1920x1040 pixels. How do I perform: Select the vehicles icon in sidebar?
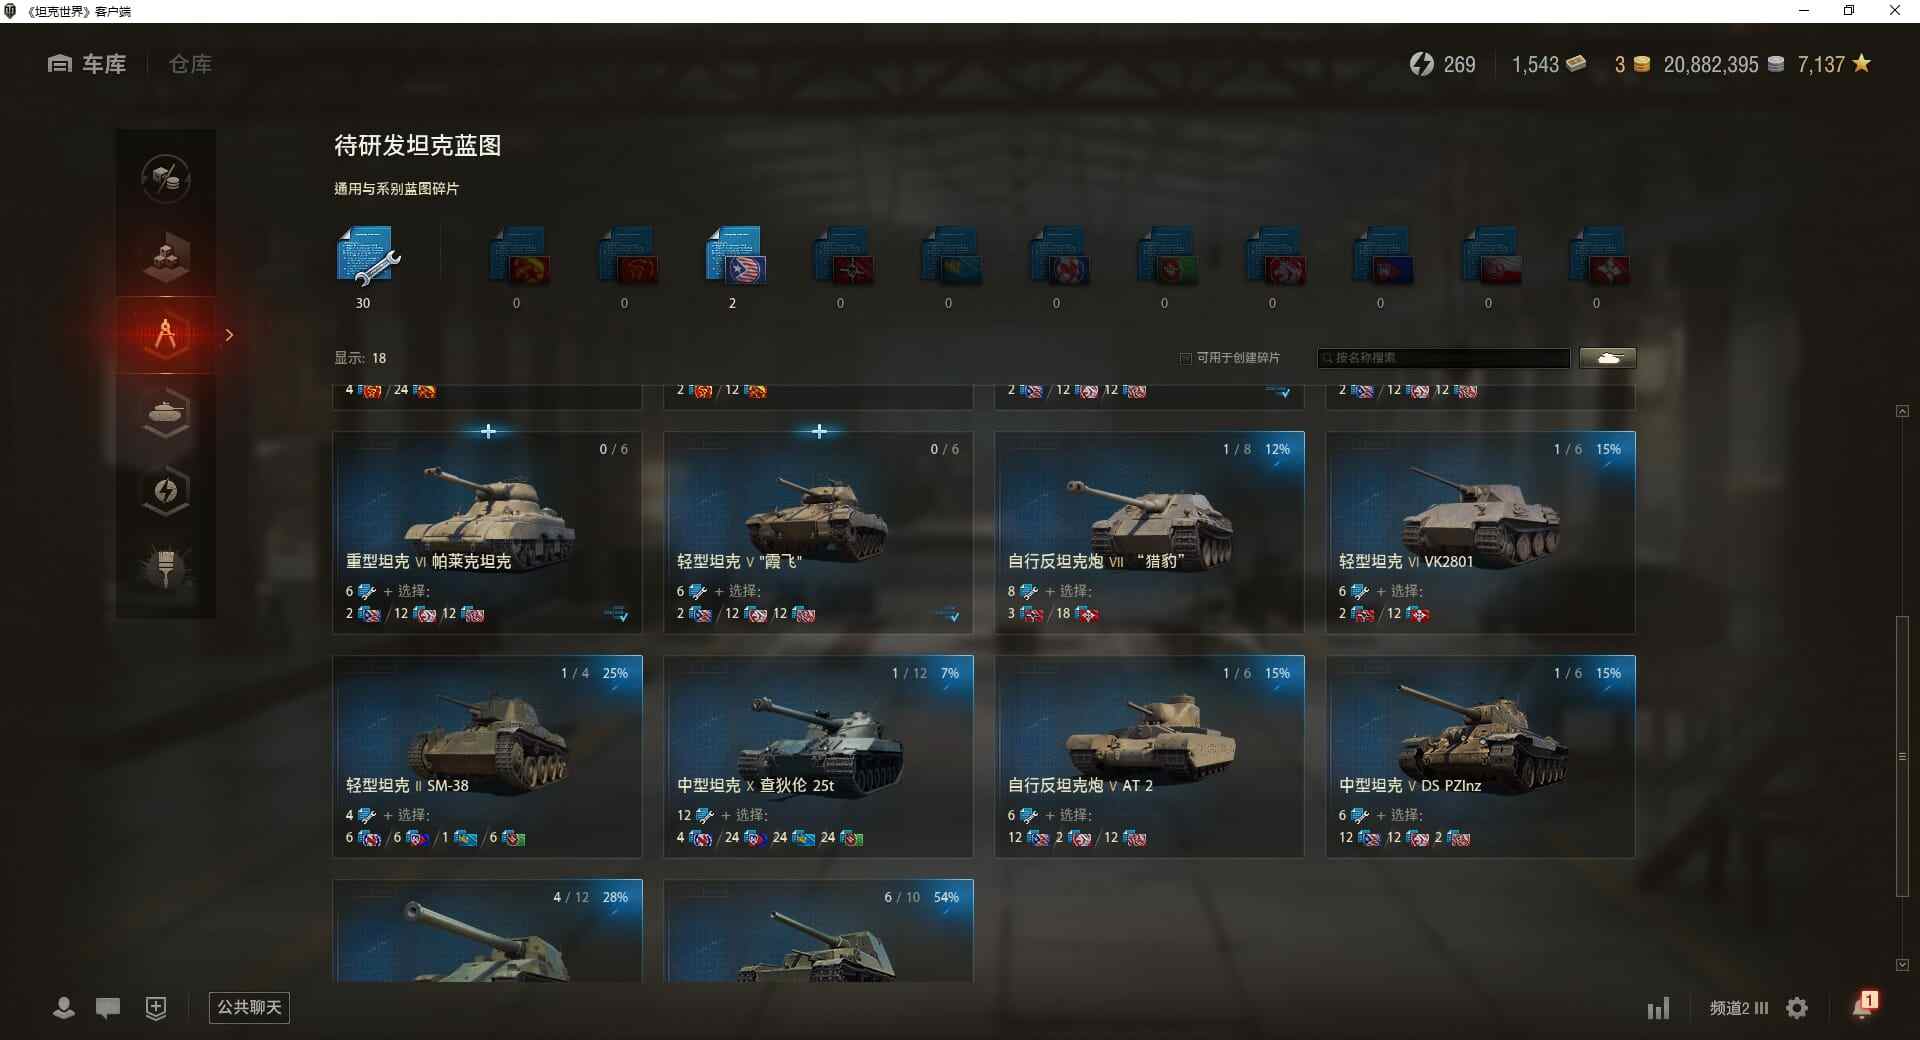[x=166, y=413]
